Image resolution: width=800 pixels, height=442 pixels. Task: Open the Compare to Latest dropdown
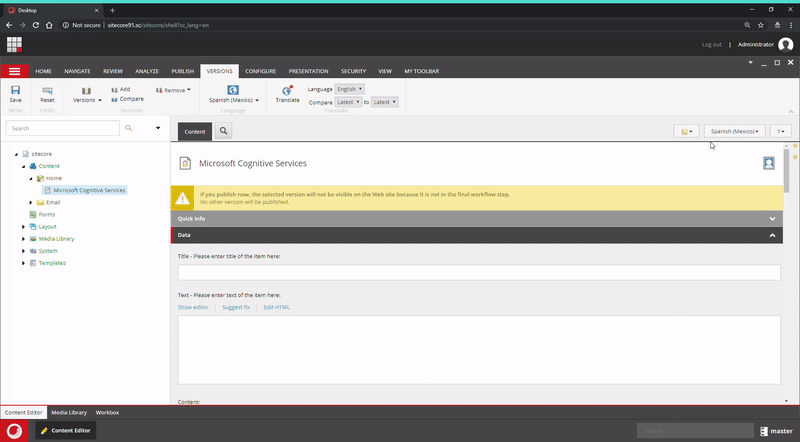pyautogui.click(x=385, y=102)
